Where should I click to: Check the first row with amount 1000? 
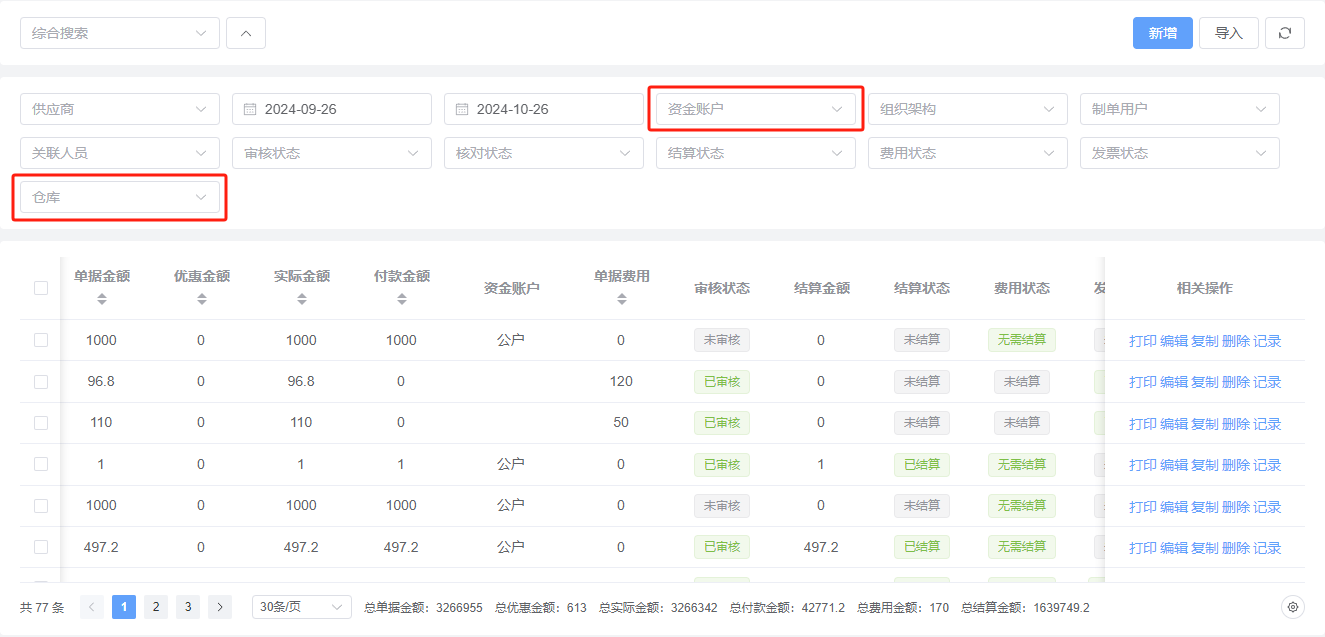pyautogui.click(x=41, y=340)
